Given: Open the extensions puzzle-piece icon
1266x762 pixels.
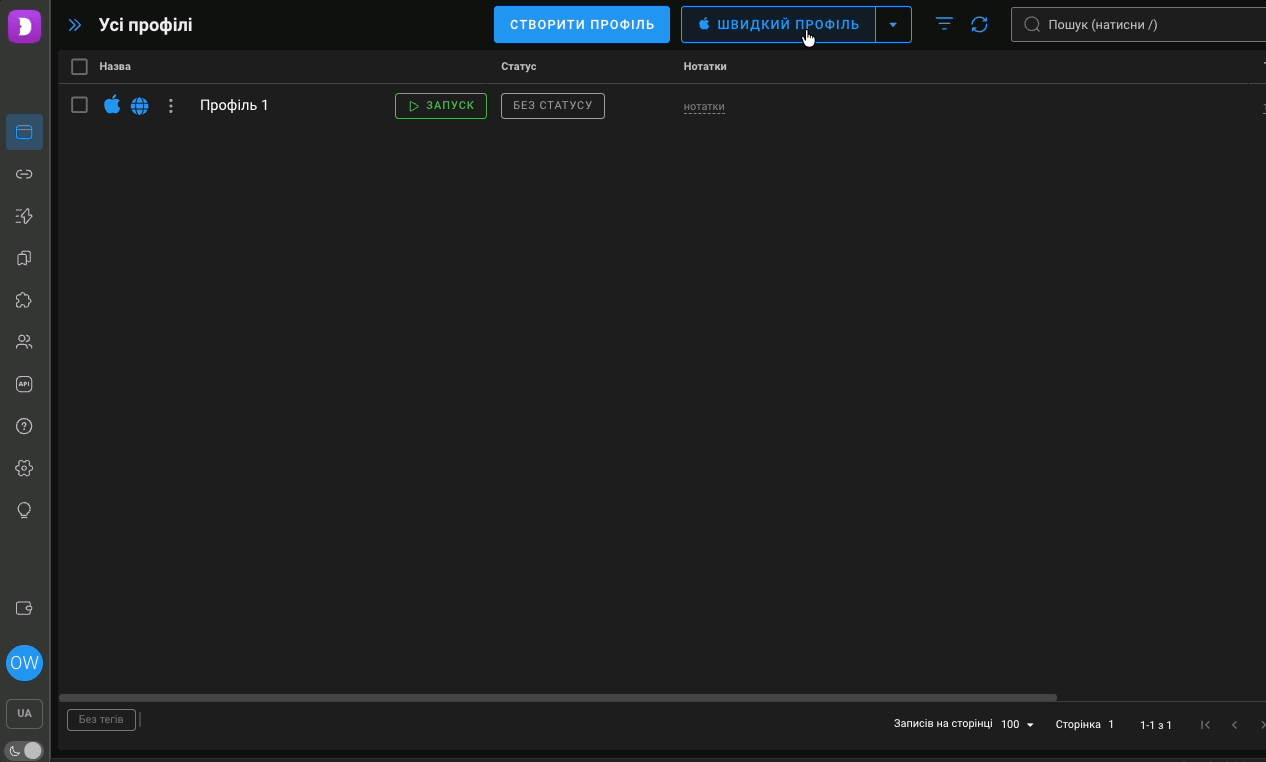Looking at the screenshot, I should (x=24, y=300).
